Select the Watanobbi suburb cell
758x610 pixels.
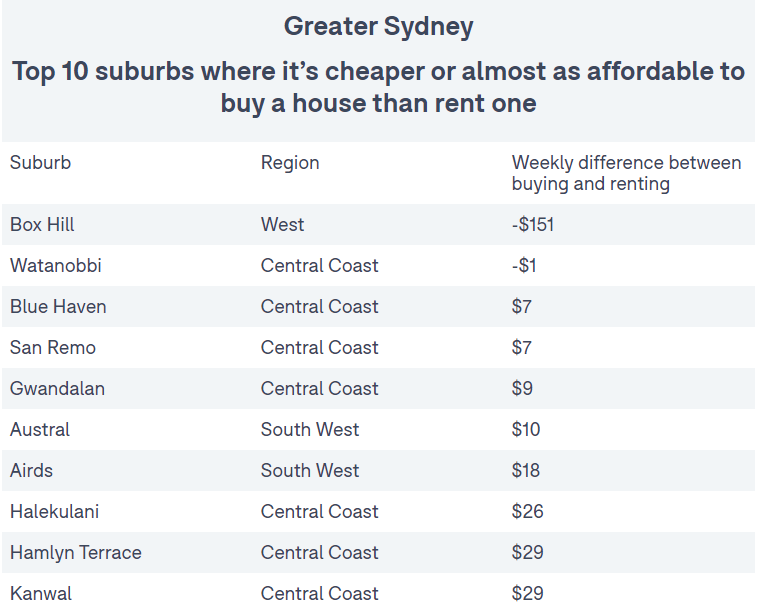(x=56, y=265)
